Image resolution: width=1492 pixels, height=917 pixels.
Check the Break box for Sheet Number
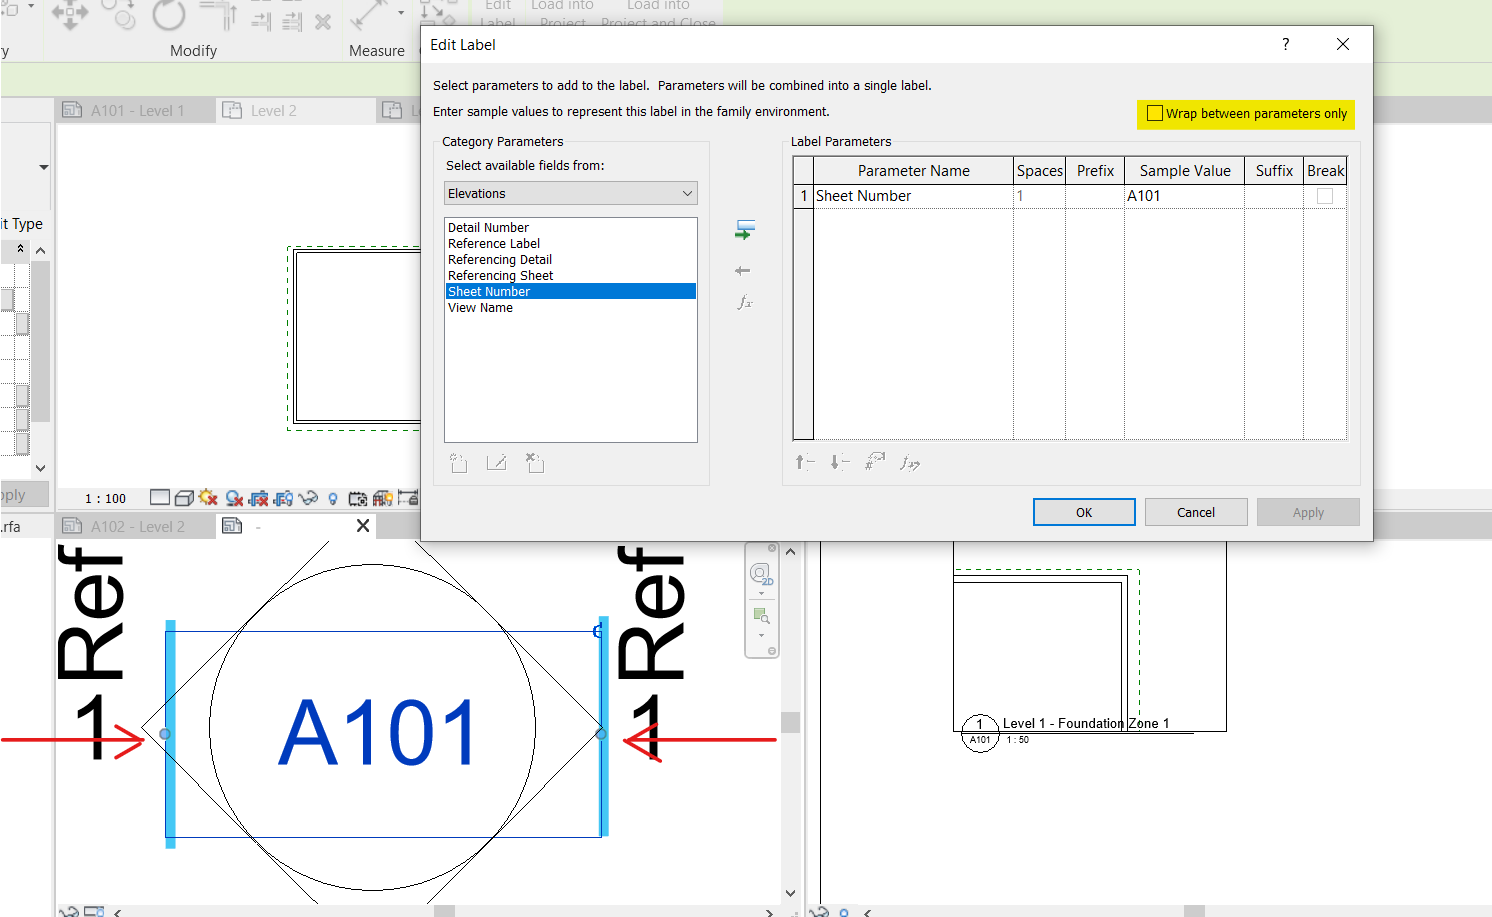point(1324,196)
